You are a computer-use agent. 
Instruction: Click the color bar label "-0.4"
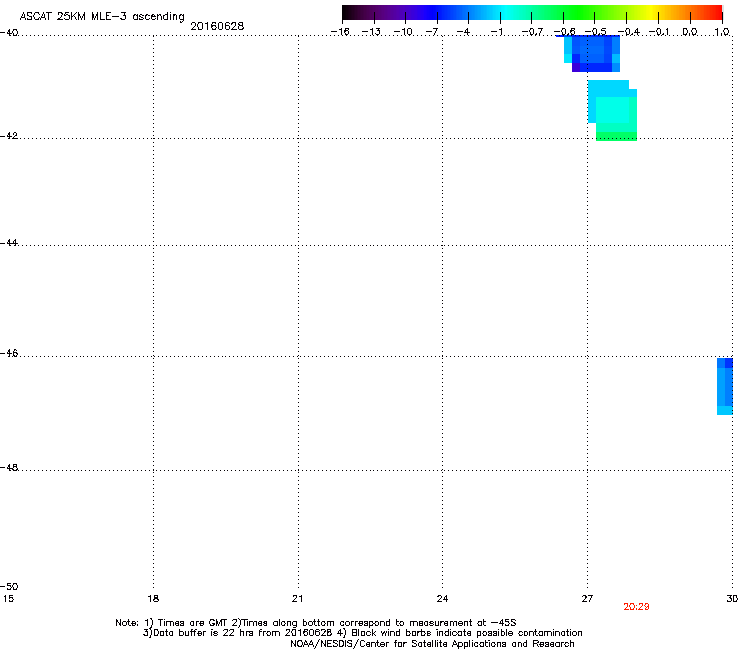(x=629, y=32)
